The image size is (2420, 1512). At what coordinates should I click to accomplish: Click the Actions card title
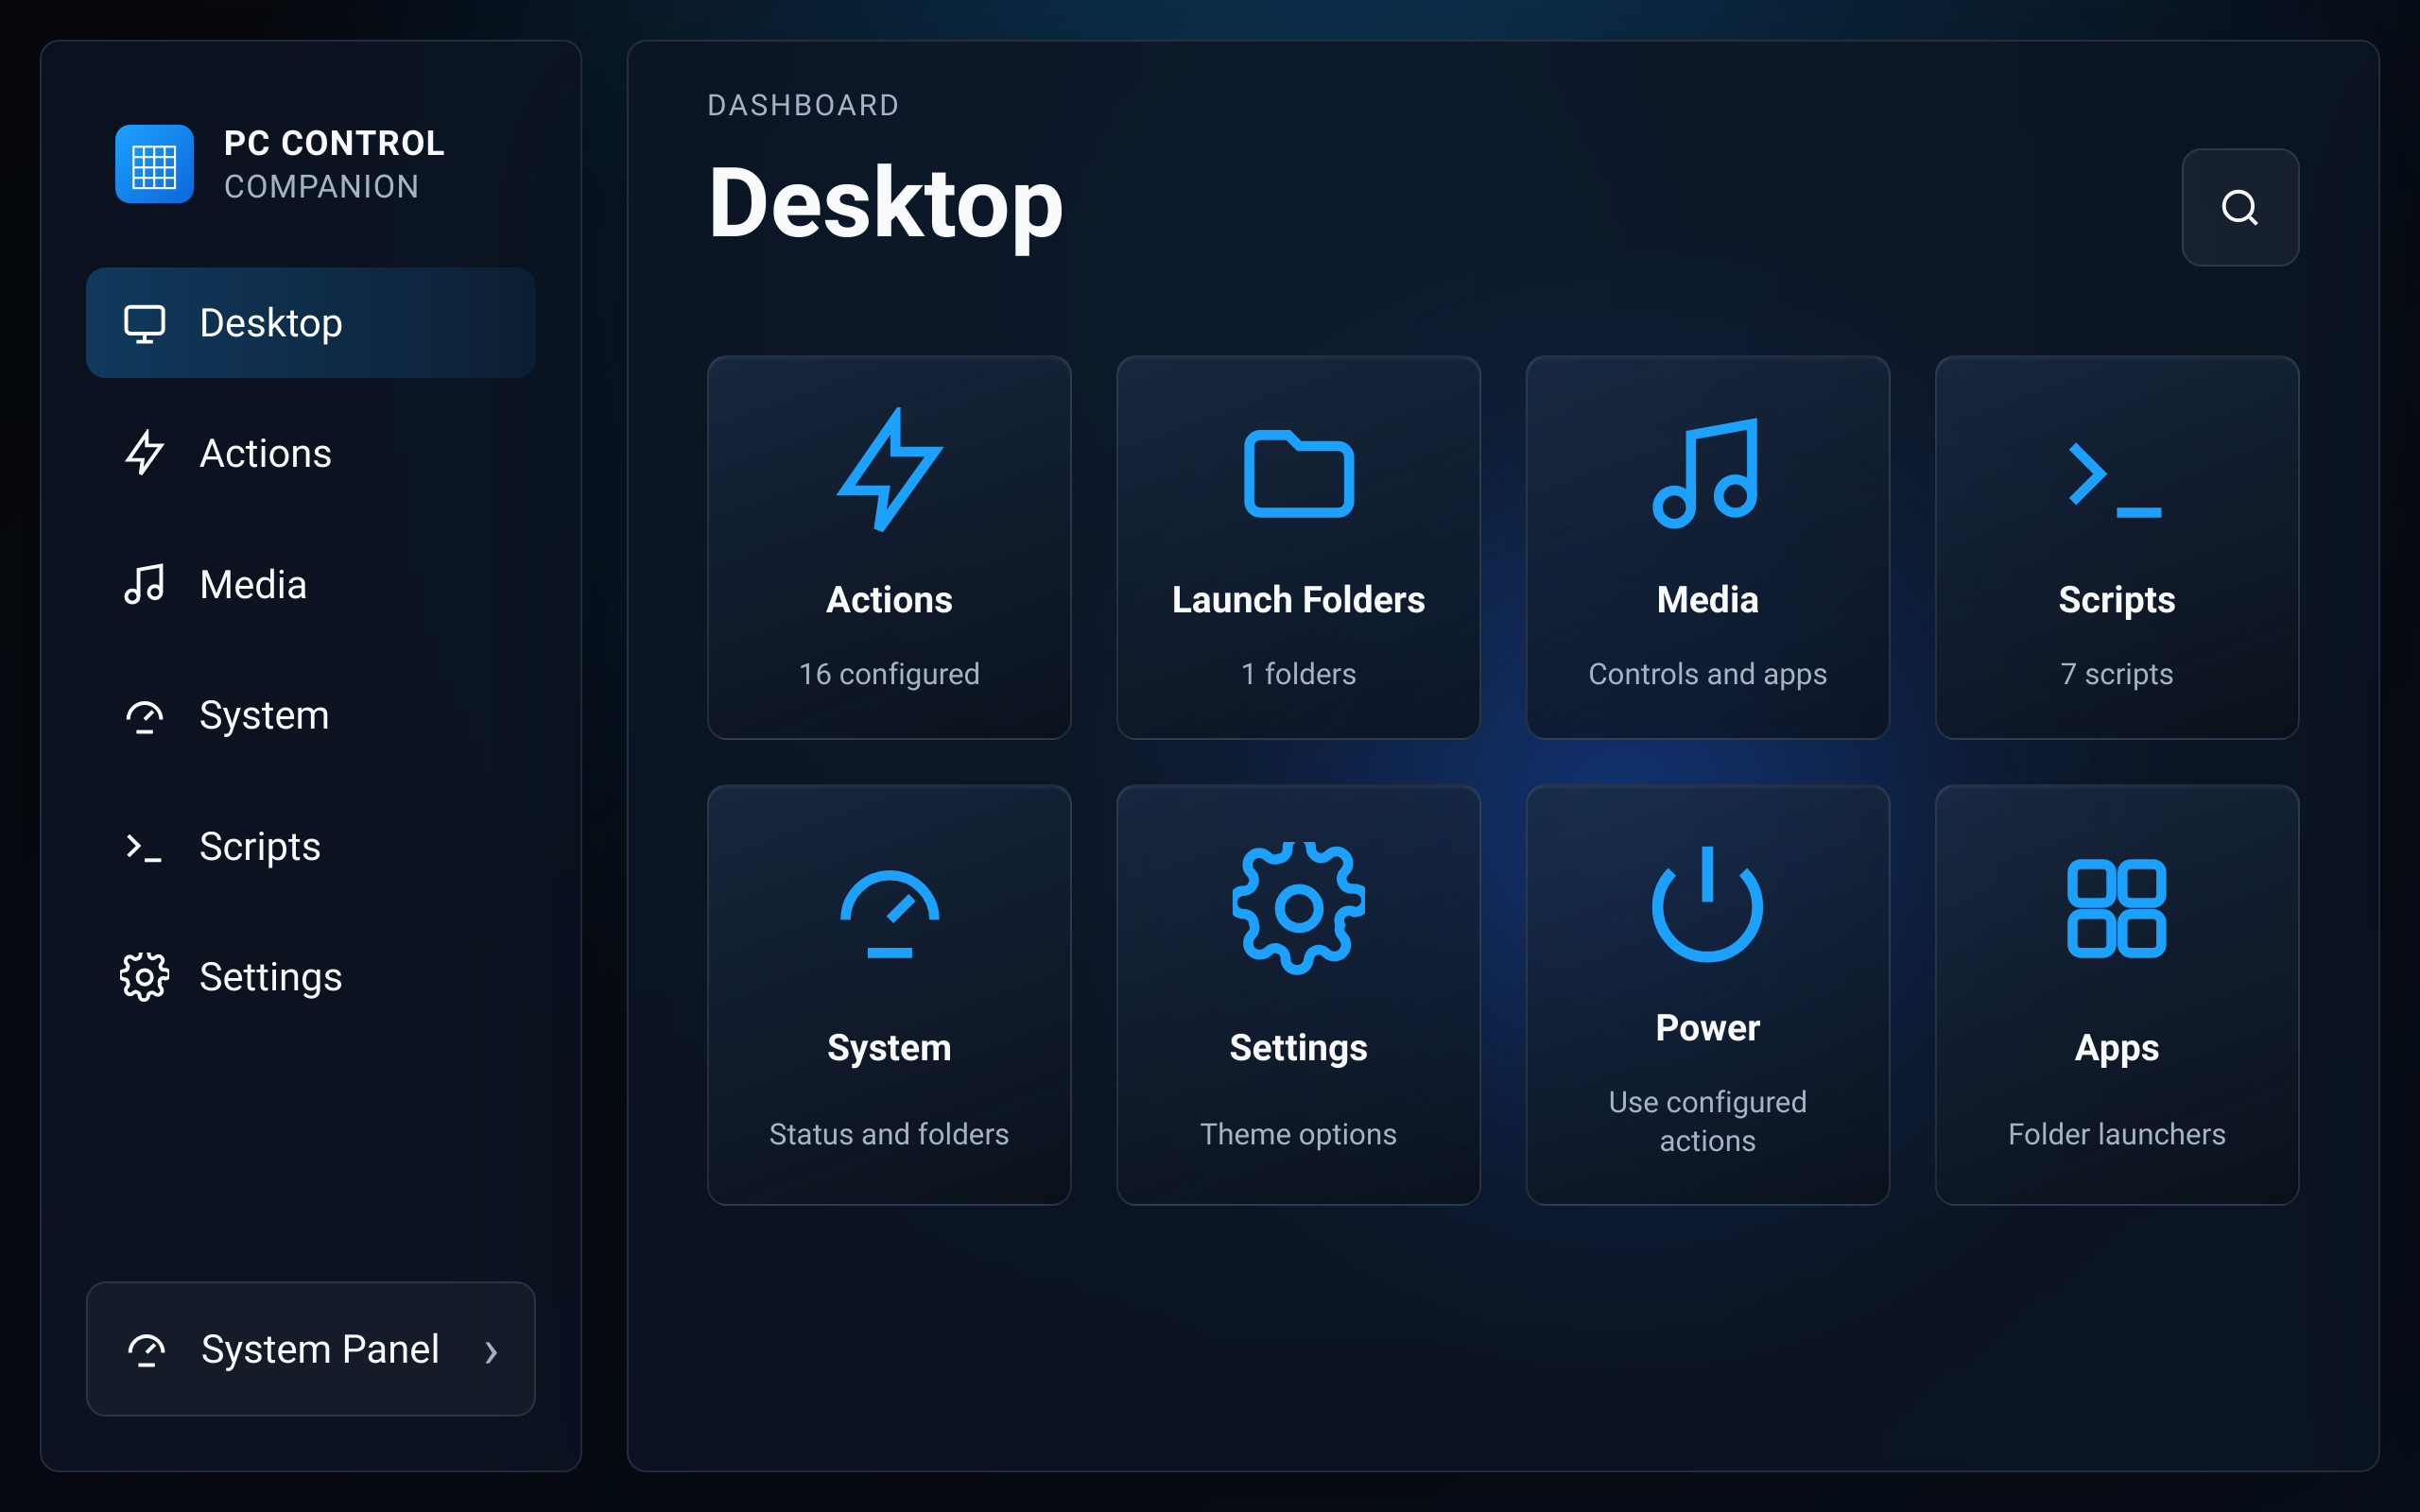click(889, 600)
